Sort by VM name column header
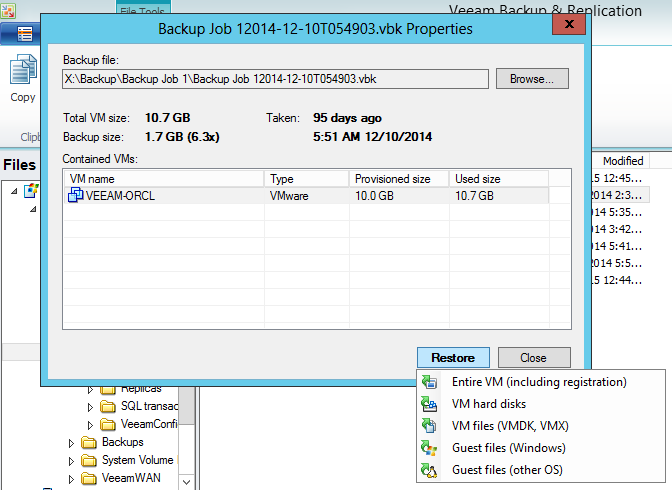The height and width of the screenshot is (490, 672). coord(164,179)
